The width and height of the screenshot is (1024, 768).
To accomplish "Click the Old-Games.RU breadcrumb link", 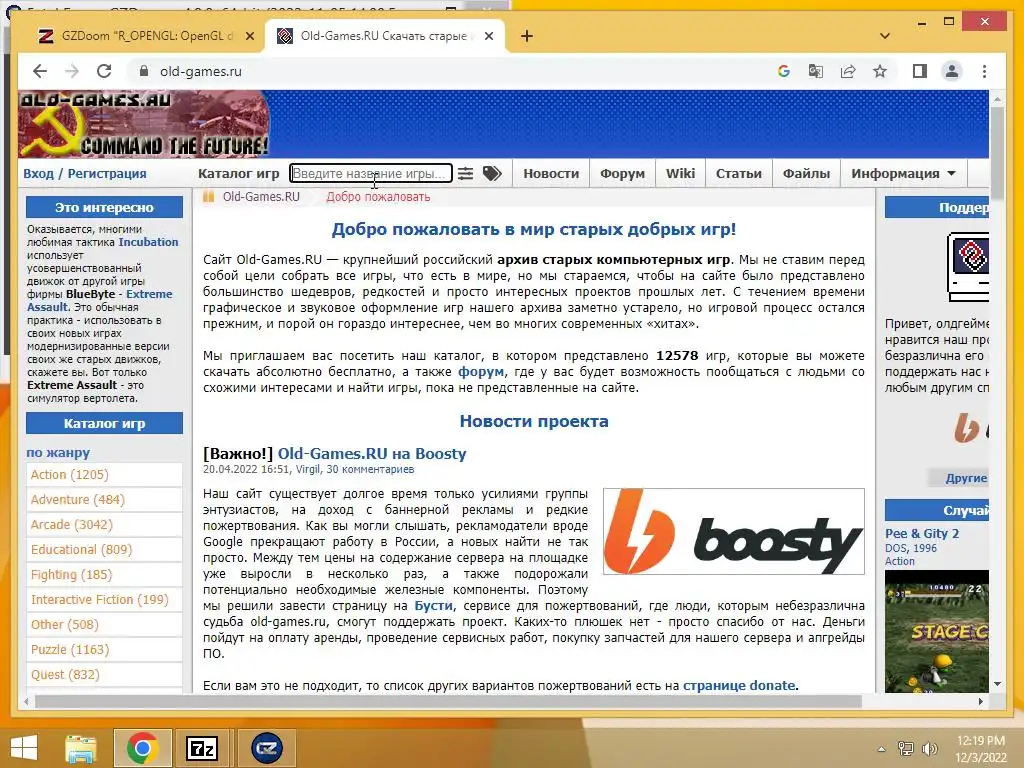I will [x=261, y=197].
